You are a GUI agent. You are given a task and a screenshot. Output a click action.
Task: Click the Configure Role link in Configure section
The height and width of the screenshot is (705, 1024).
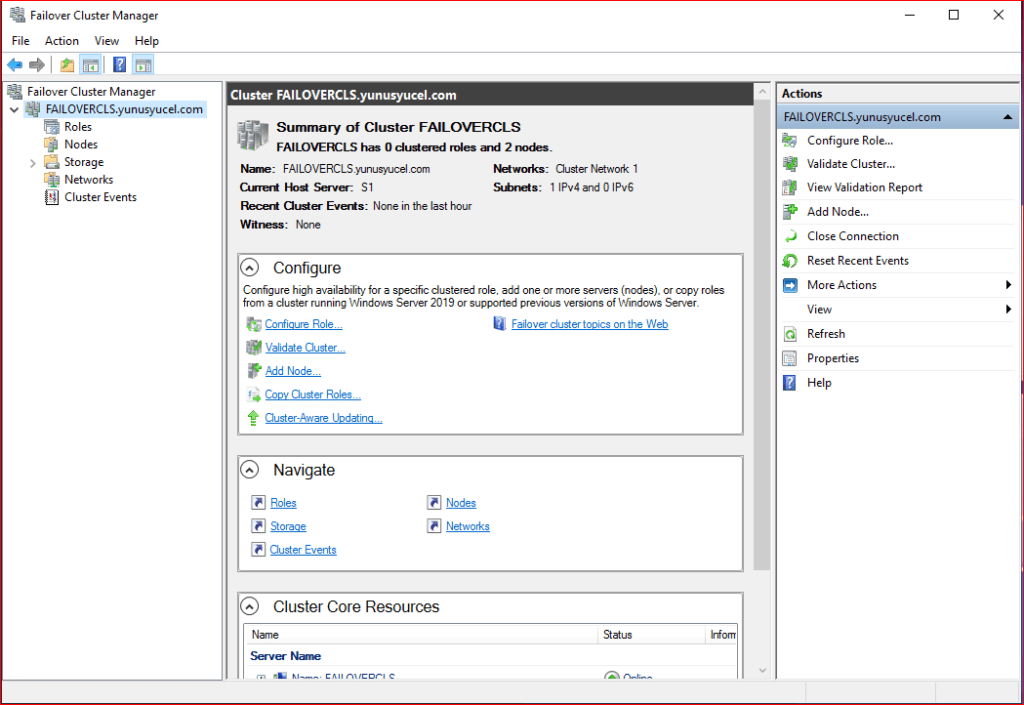303,324
